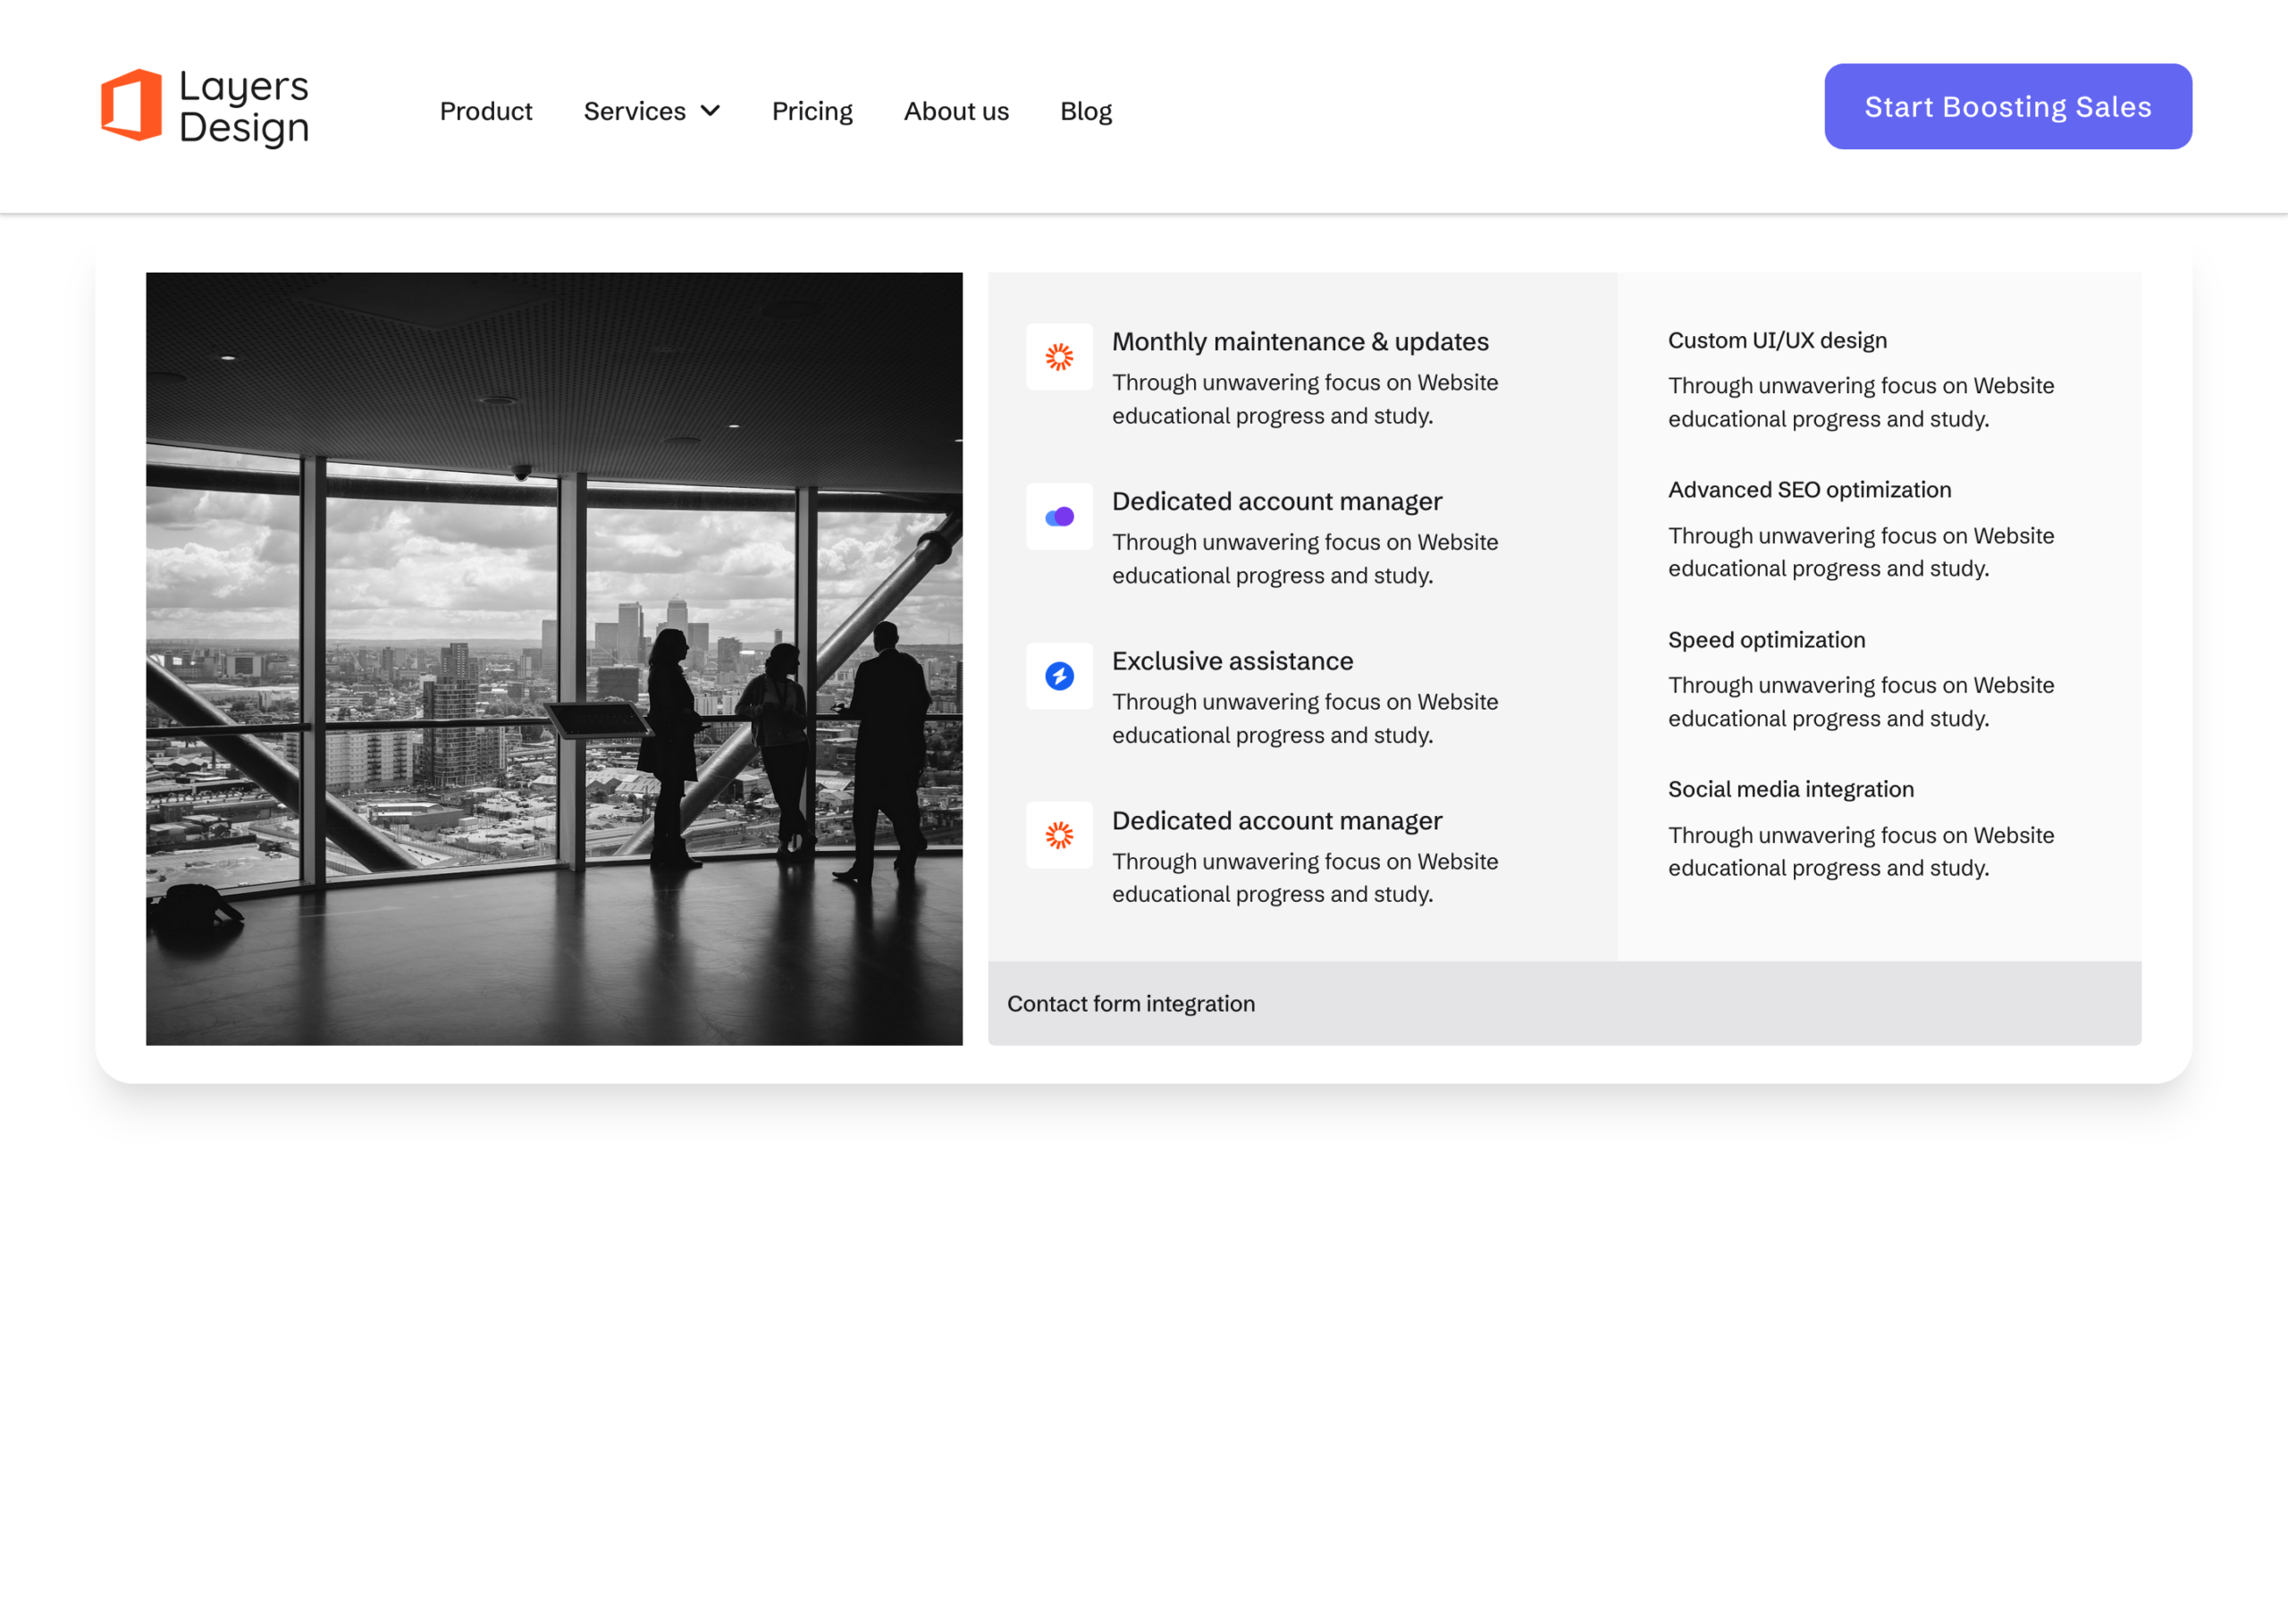This screenshot has height=1624, width=2288.
Task: Open Social media integration link
Action: click(1790, 789)
